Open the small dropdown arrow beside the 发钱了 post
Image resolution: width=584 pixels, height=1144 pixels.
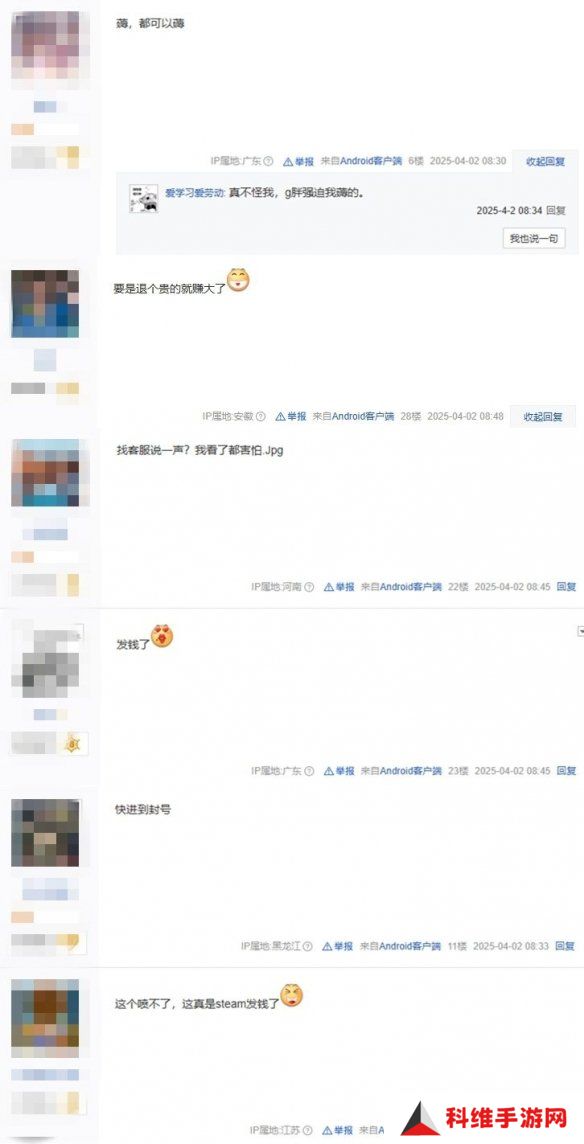pos(580,630)
